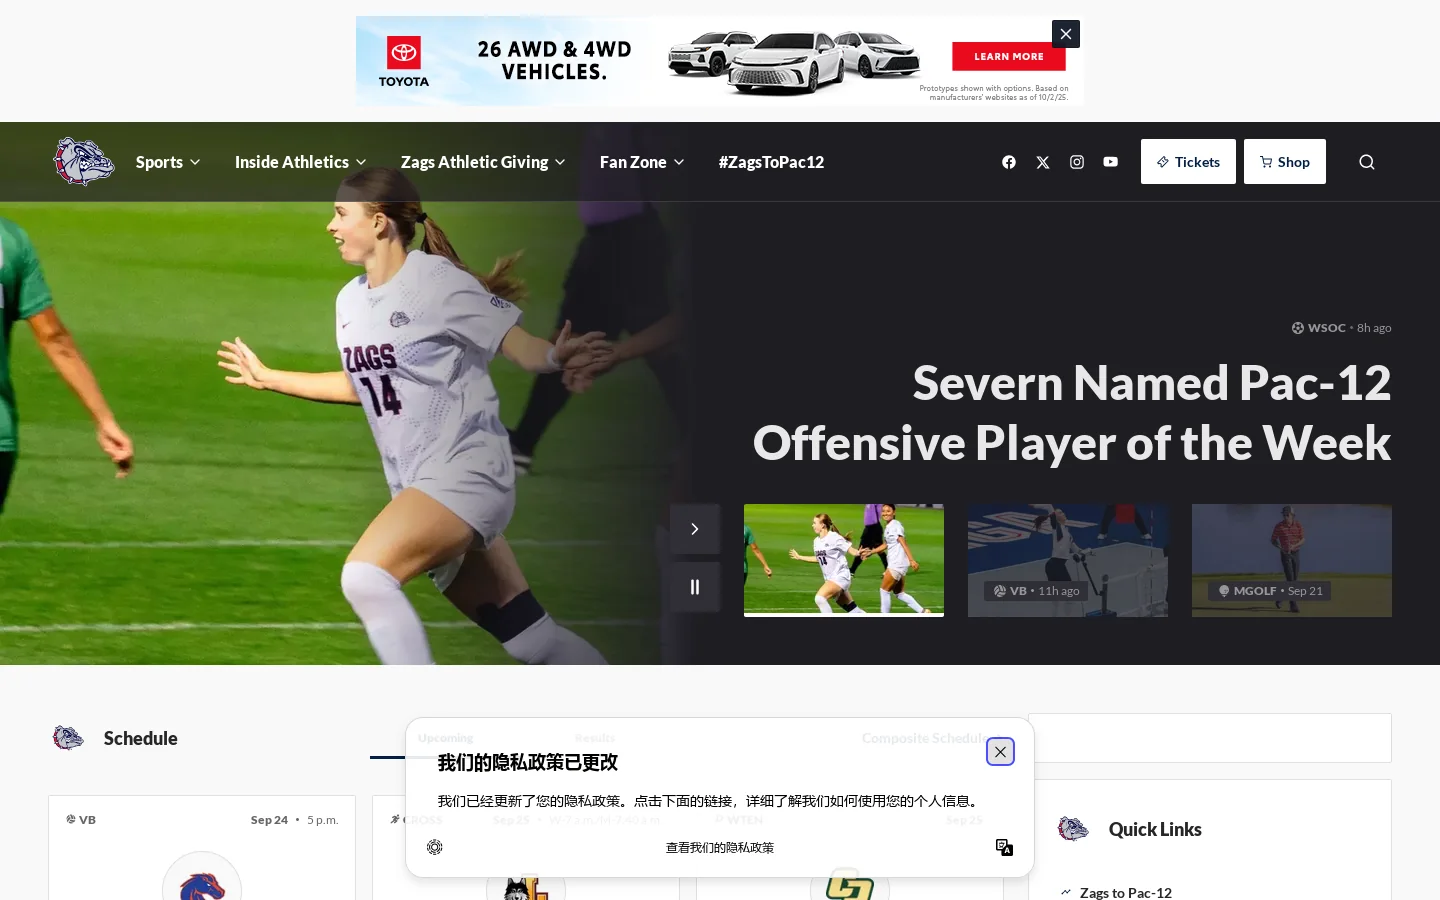Click the 26 AWD & 4WD Vehicles ad text
This screenshot has height=900, width=1440.
click(554, 61)
